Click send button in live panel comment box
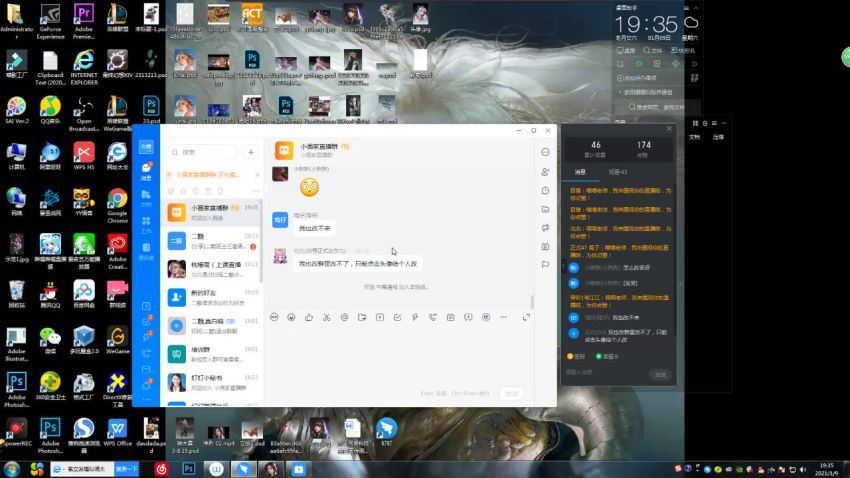This screenshot has width=850, height=478. pyautogui.click(x=660, y=374)
